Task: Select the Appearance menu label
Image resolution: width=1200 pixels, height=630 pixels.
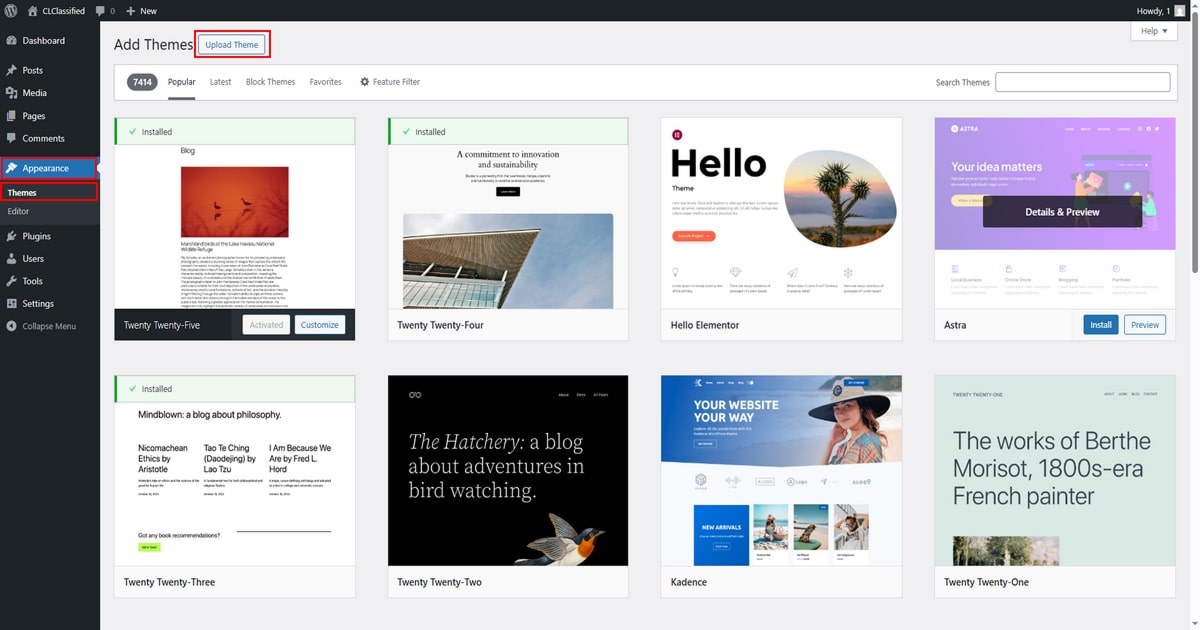Action: (x=46, y=168)
